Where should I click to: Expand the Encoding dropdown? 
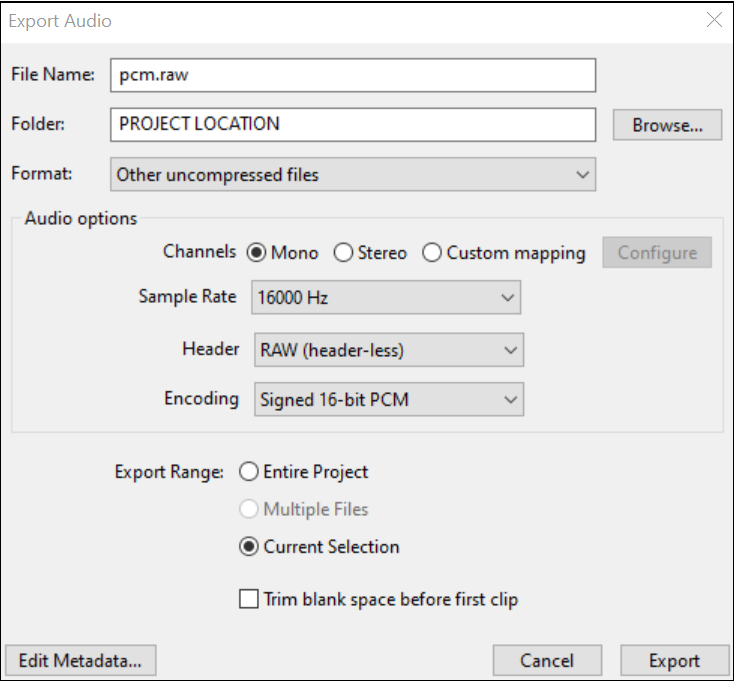point(389,400)
